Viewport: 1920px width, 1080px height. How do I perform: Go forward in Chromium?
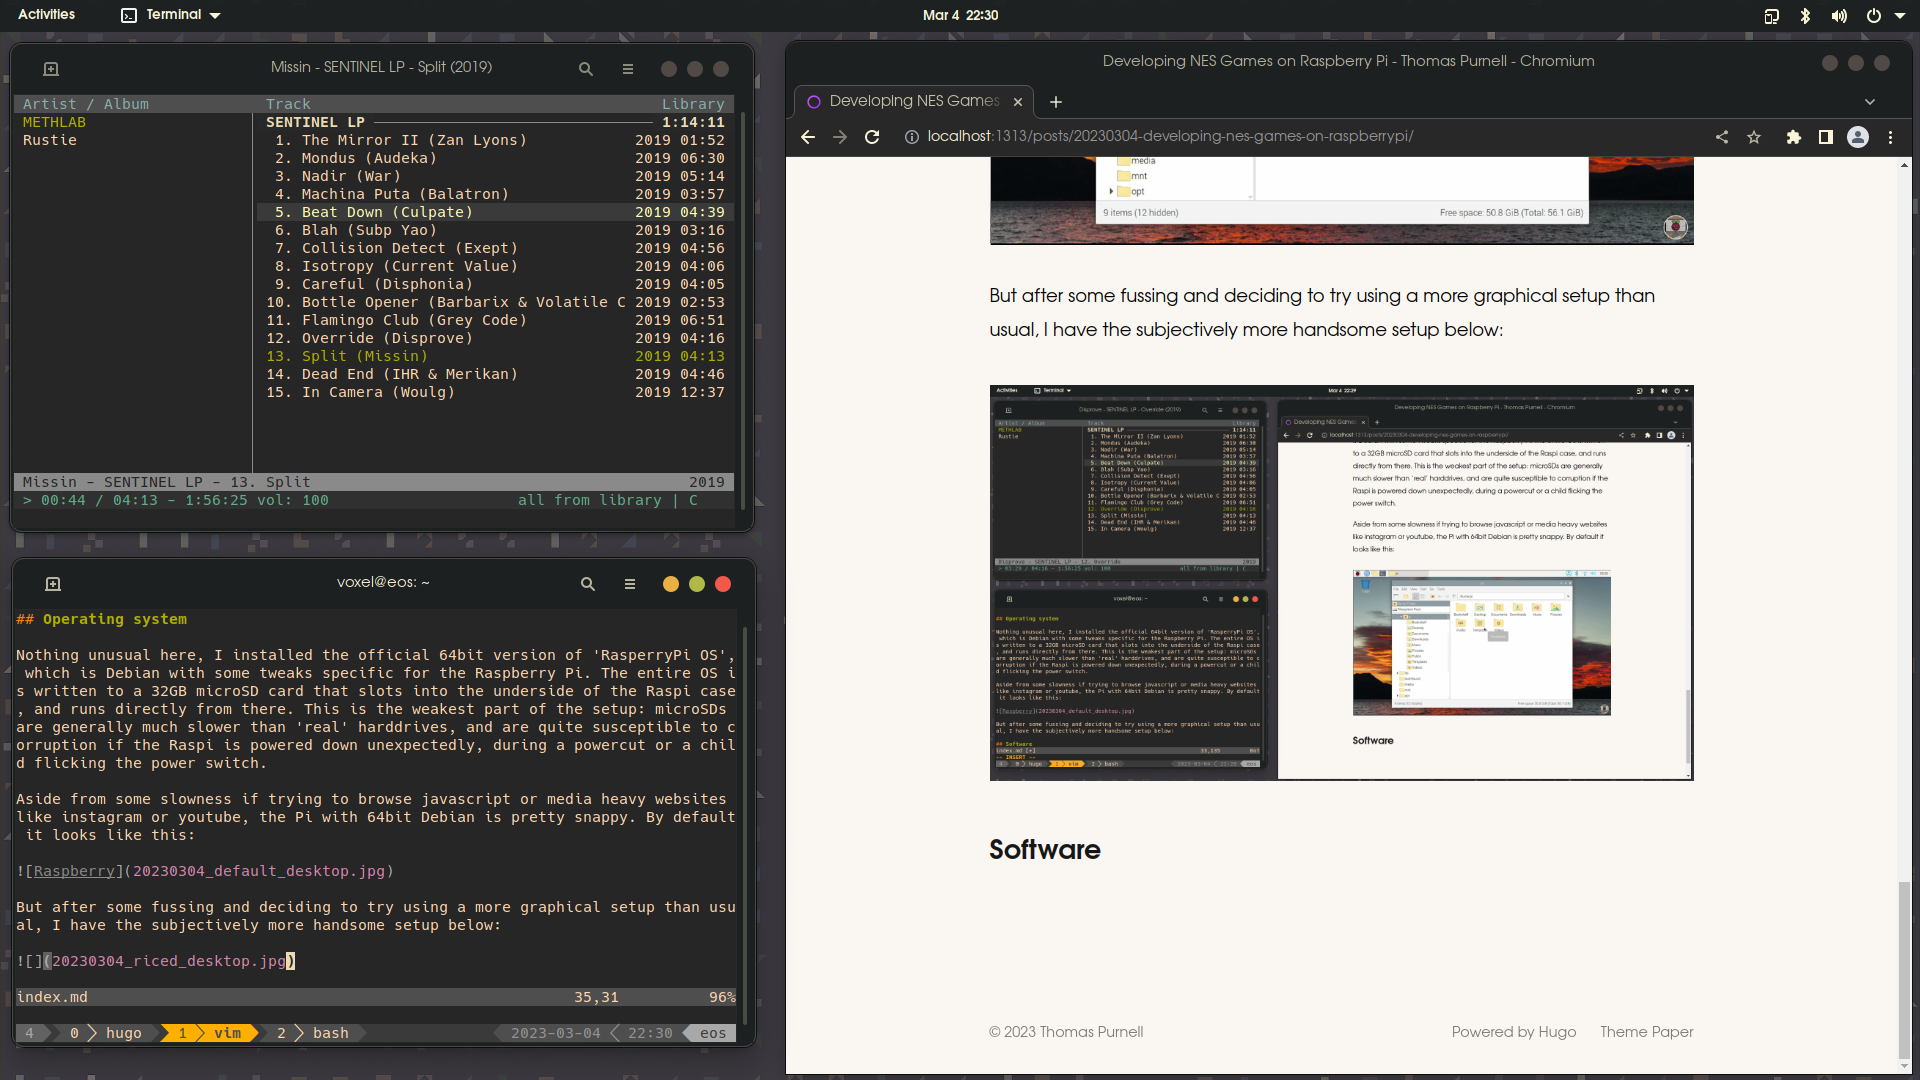840,137
